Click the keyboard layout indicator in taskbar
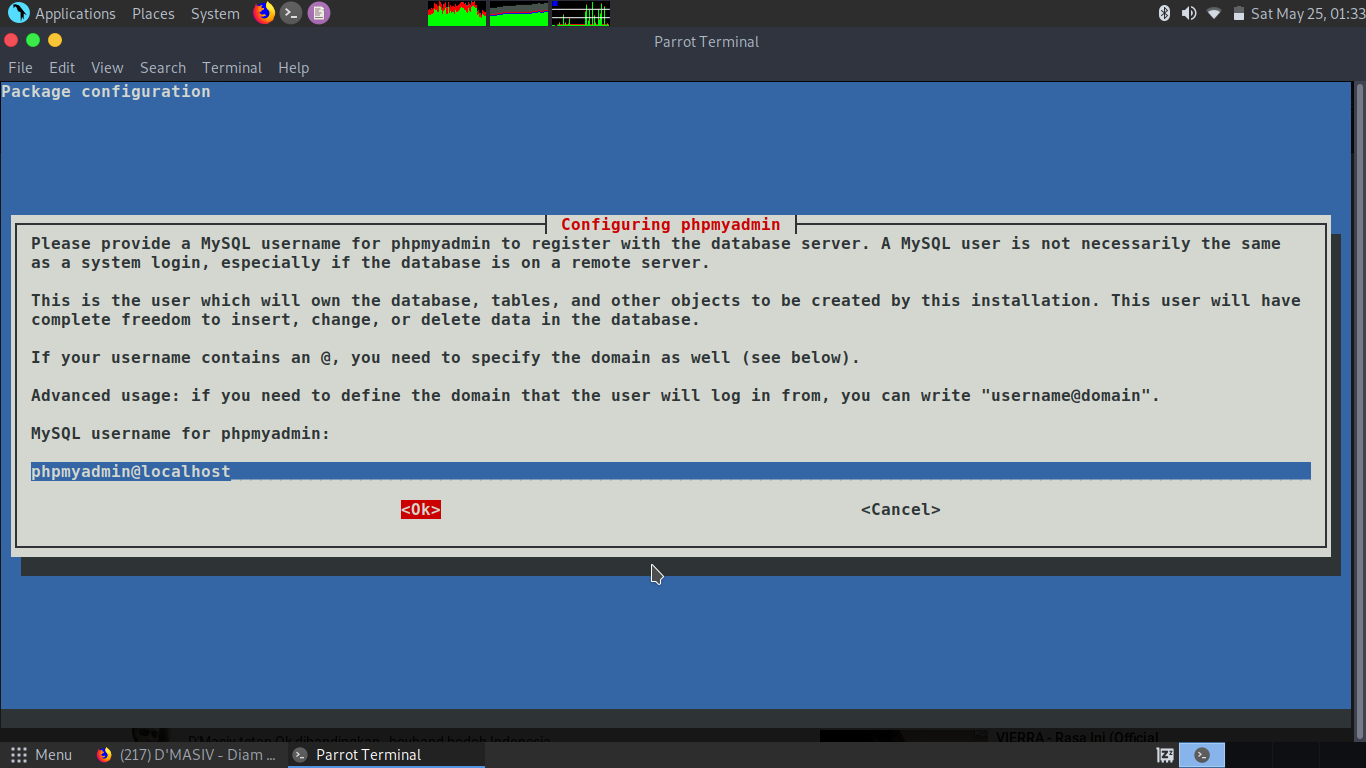 [1163, 754]
